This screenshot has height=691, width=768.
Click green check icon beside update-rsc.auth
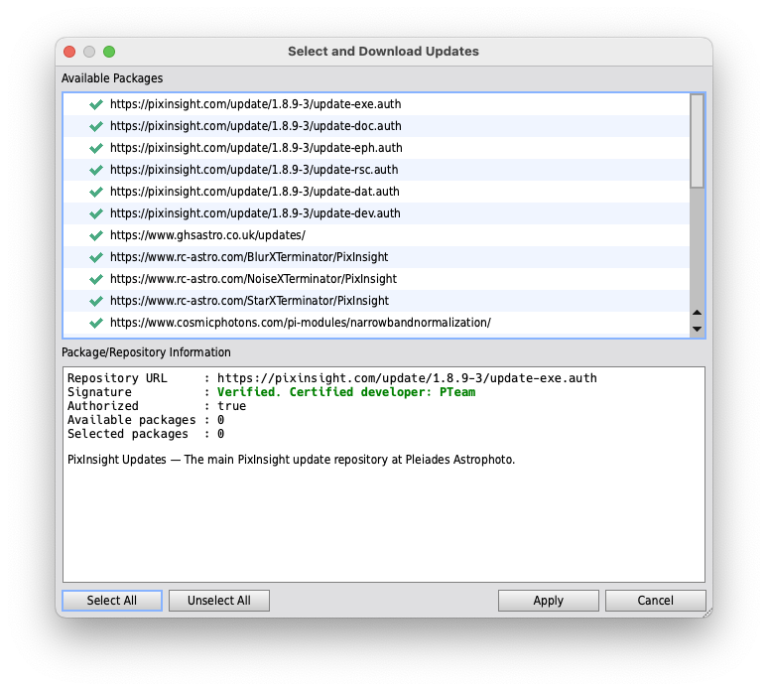(96, 170)
